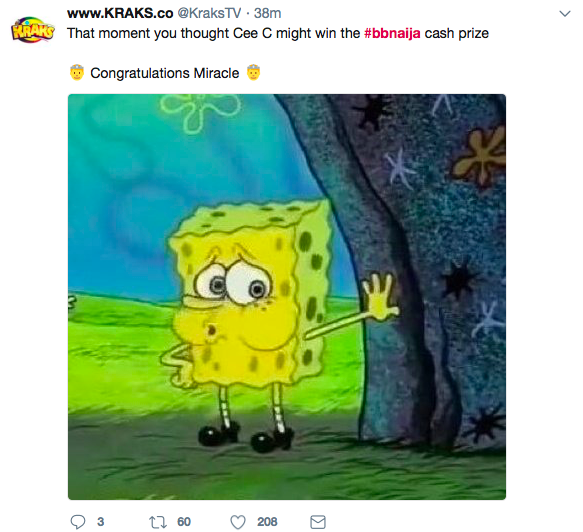Click the first angel emoji before Congratulations

77,72
